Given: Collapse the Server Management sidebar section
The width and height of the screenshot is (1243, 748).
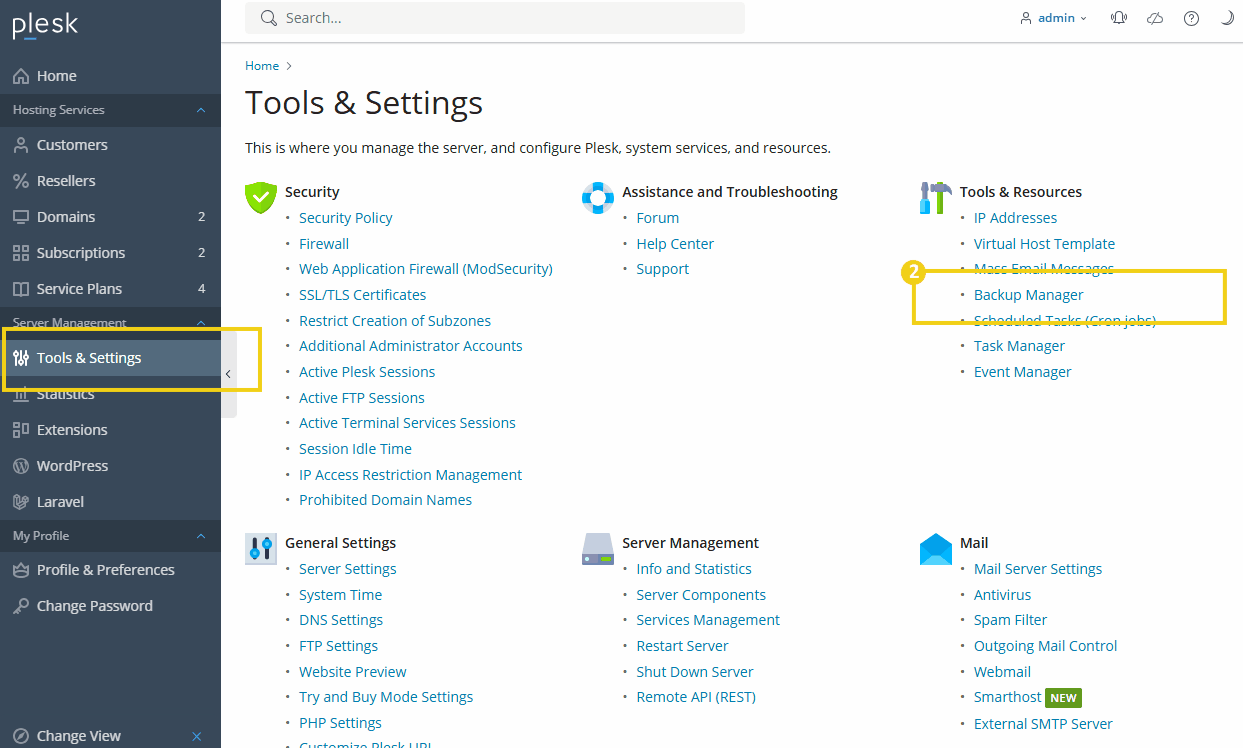Looking at the screenshot, I should click(x=201, y=323).
